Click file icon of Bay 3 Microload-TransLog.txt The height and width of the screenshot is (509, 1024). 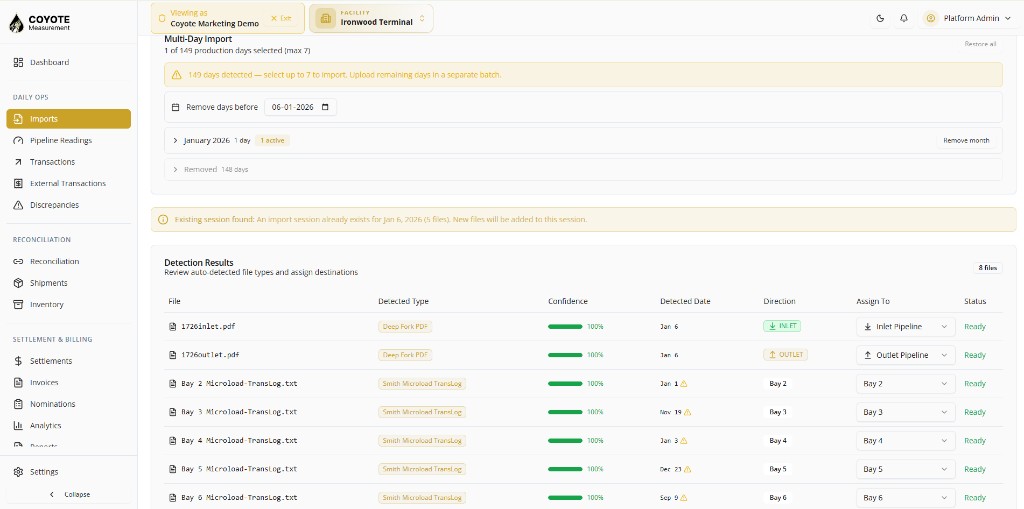172,412
